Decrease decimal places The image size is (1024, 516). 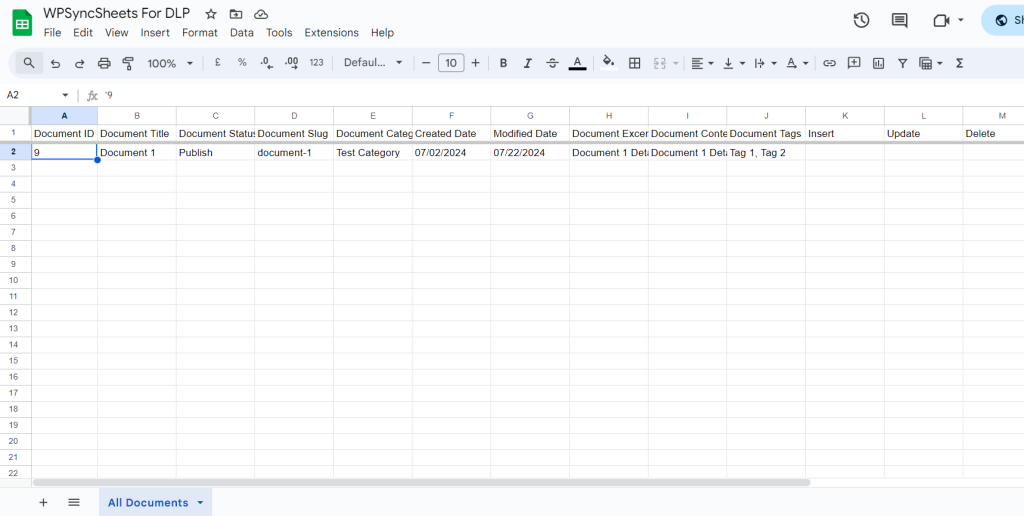pos(266,63)
